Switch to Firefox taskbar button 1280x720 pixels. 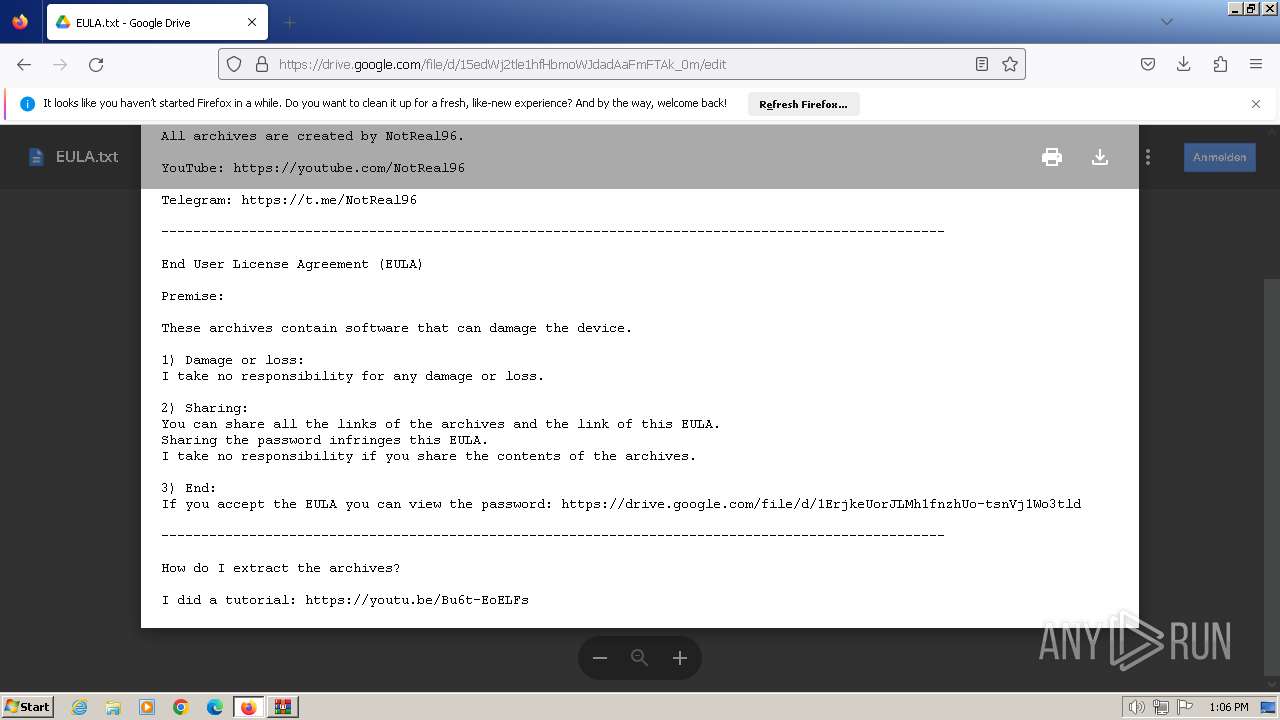(248, 707)
